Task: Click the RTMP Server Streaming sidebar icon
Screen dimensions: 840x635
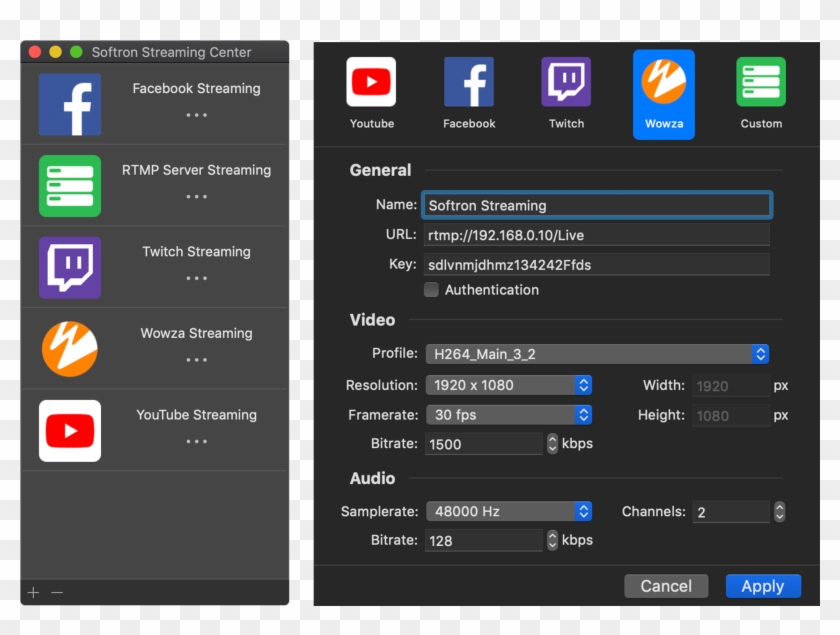Action: point(67,186)
